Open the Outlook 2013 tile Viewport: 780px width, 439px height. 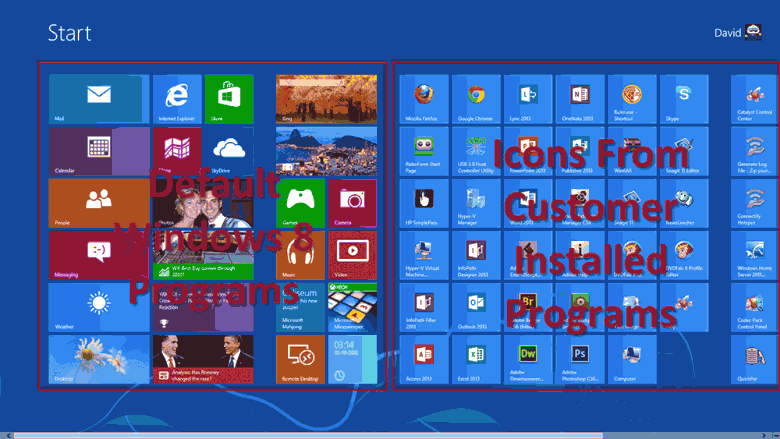[476, 307]
